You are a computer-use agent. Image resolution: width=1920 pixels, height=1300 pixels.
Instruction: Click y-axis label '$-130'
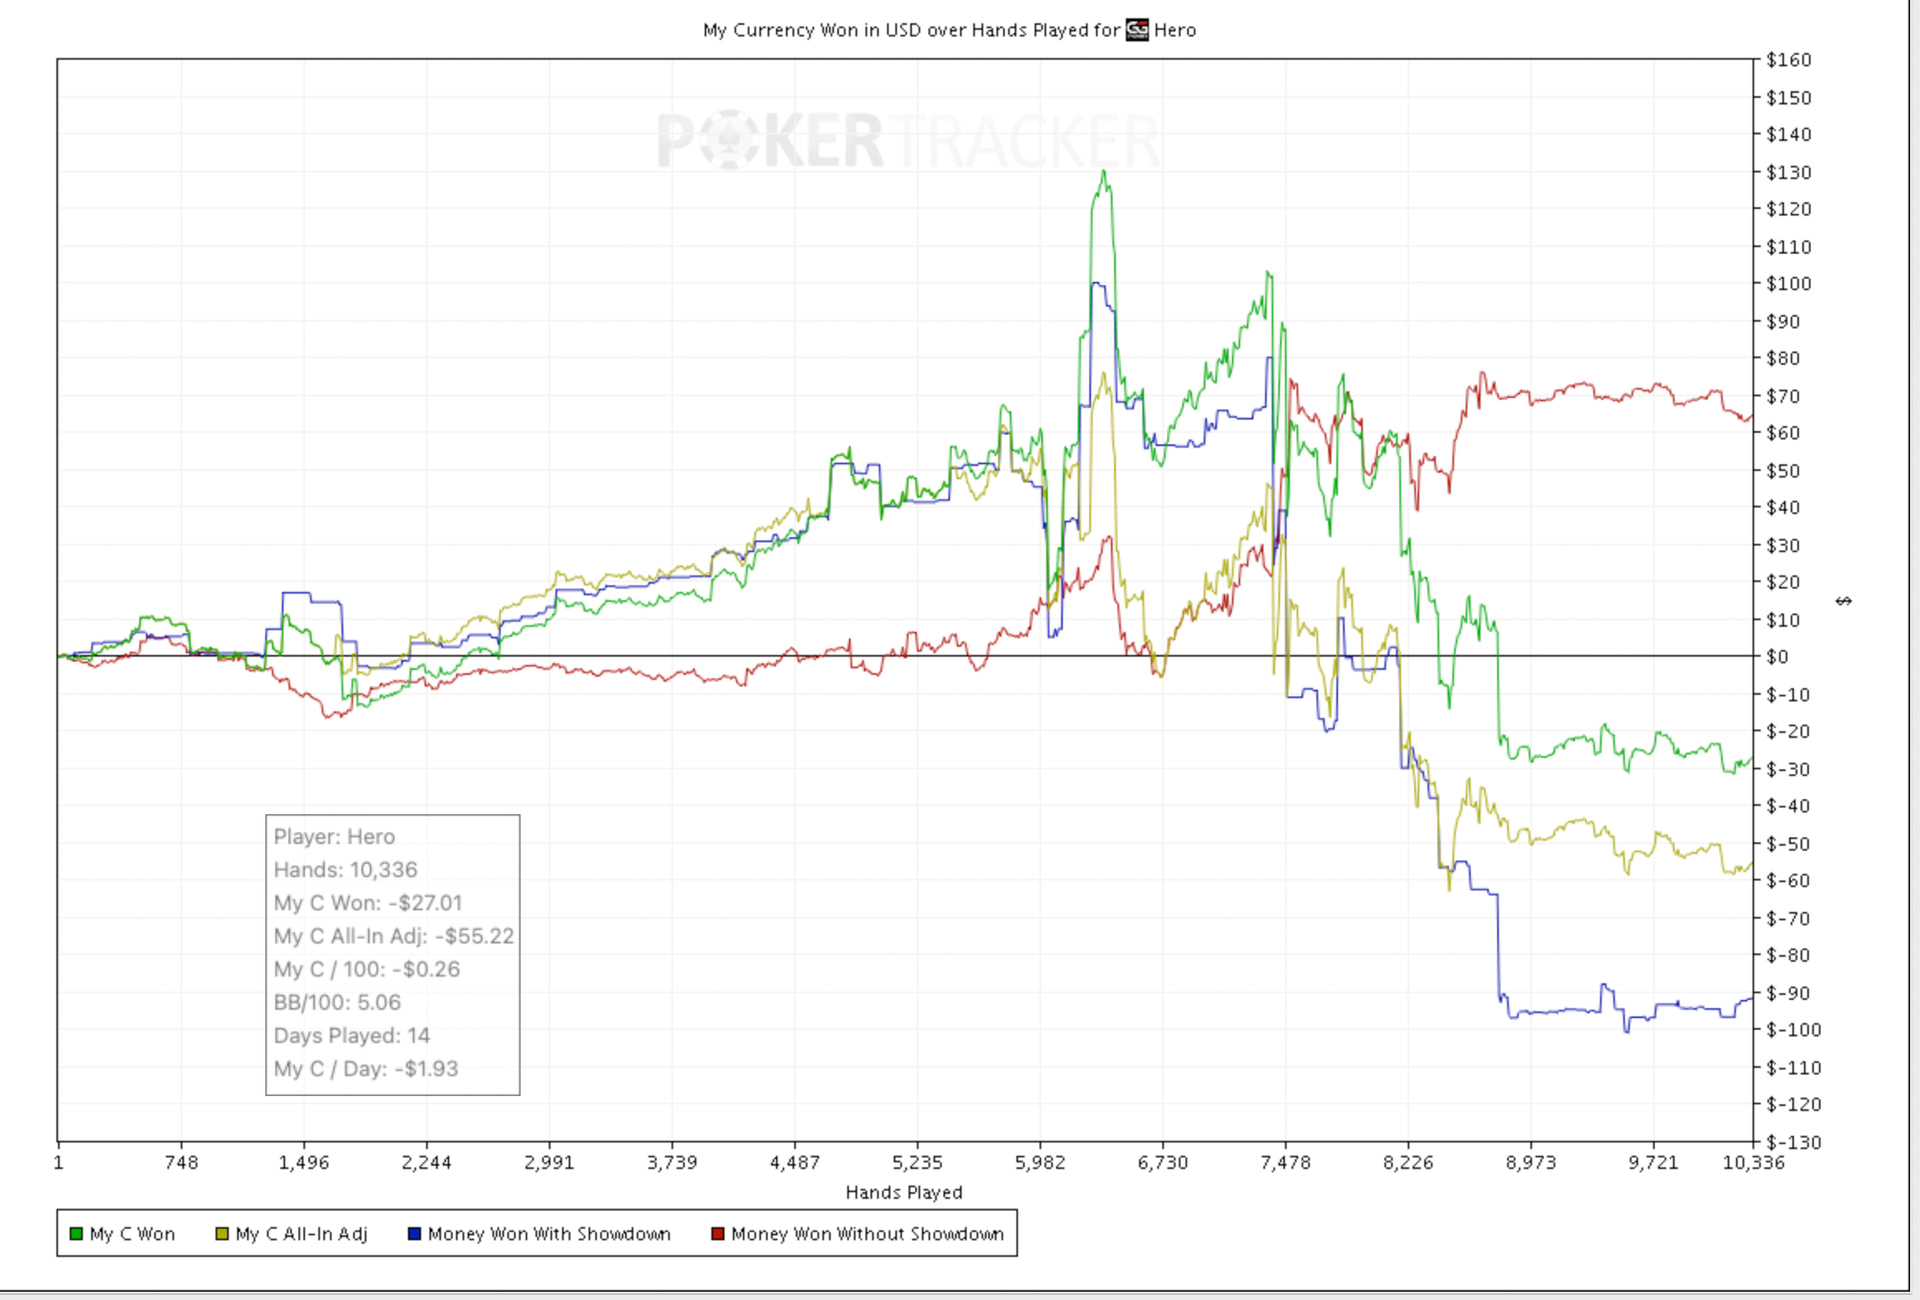pyautogui.click(x=1794, y=1142)
